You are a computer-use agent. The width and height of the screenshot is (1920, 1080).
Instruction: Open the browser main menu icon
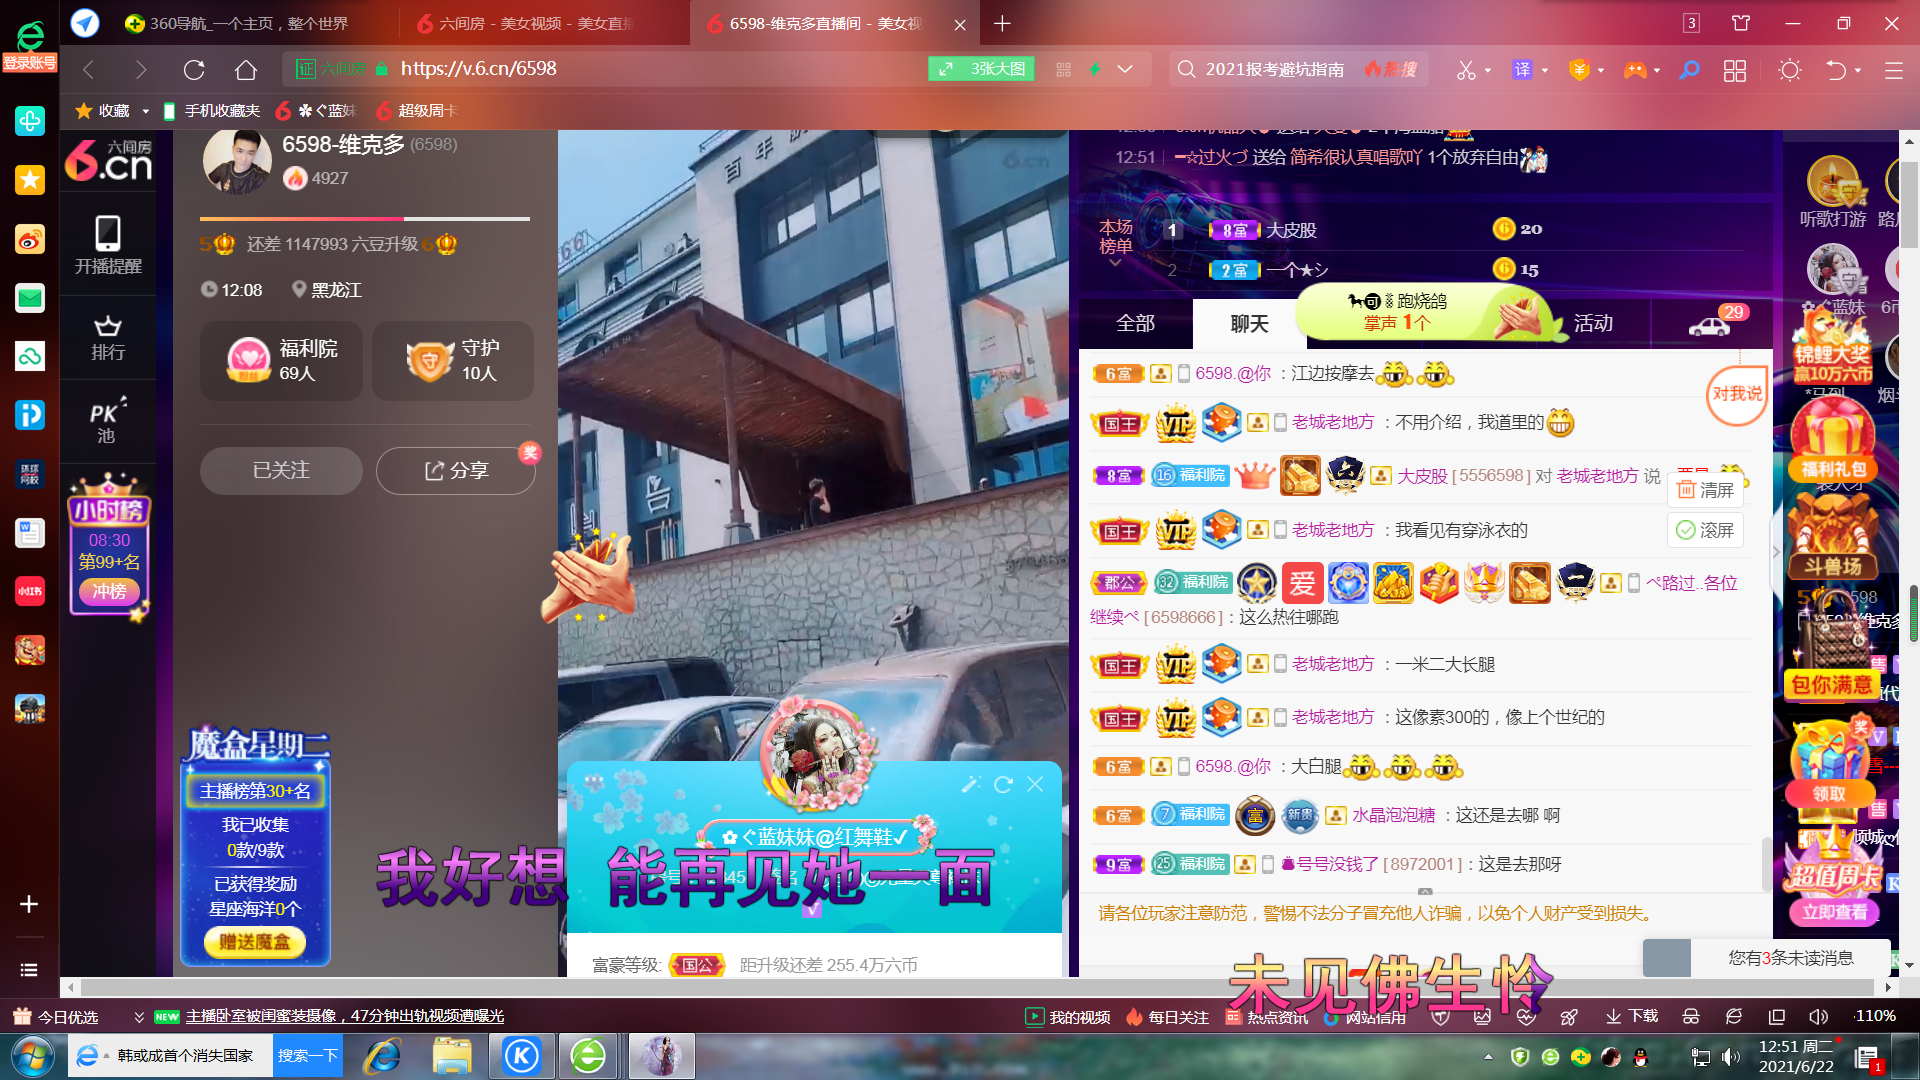pyautogui.click(x=1894, y=70)
